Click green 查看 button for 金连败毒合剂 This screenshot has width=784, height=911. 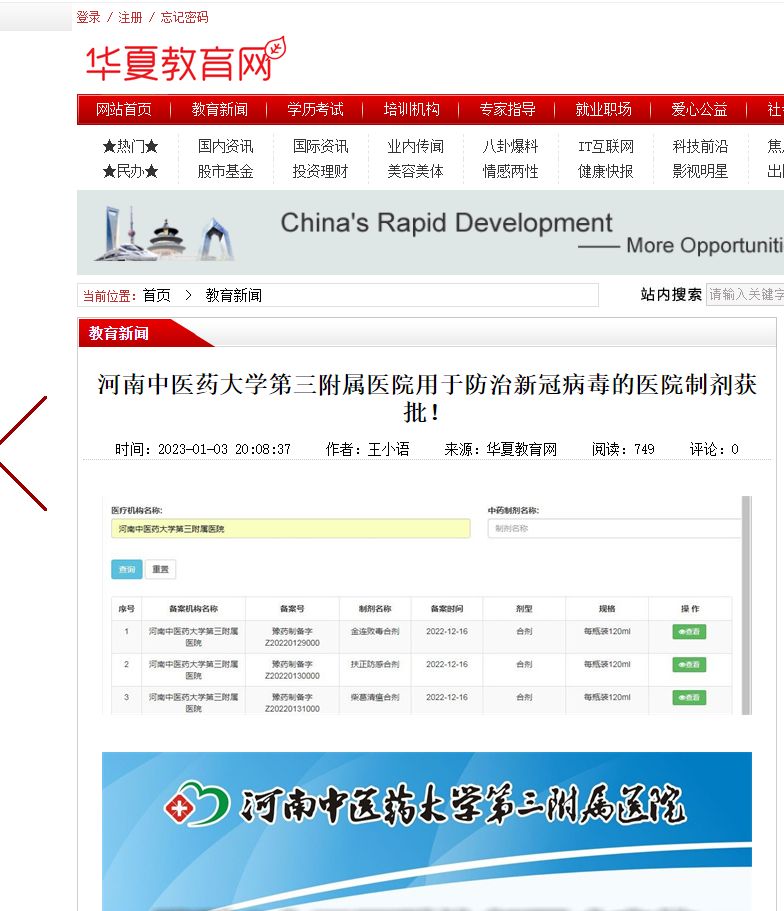tap(689, 631)
